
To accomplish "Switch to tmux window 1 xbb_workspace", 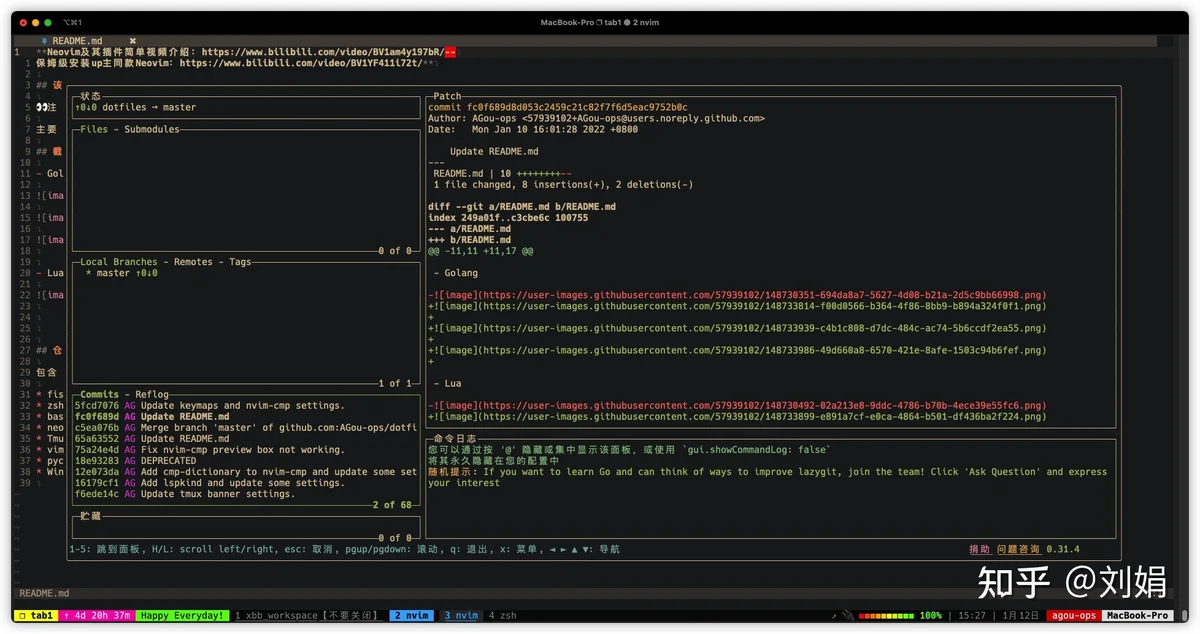I will [308, 616].
